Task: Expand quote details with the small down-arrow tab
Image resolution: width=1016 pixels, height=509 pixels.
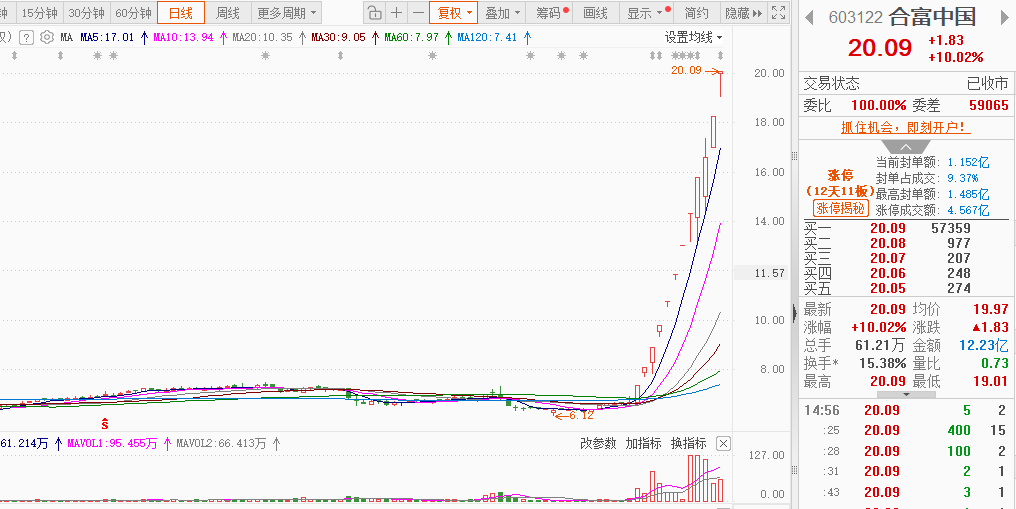Action: tap(906, 394)
